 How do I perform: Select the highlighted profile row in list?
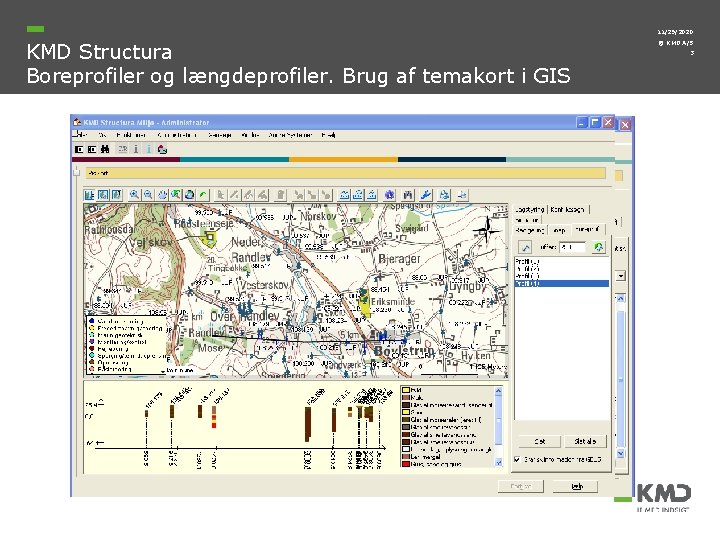562,284
